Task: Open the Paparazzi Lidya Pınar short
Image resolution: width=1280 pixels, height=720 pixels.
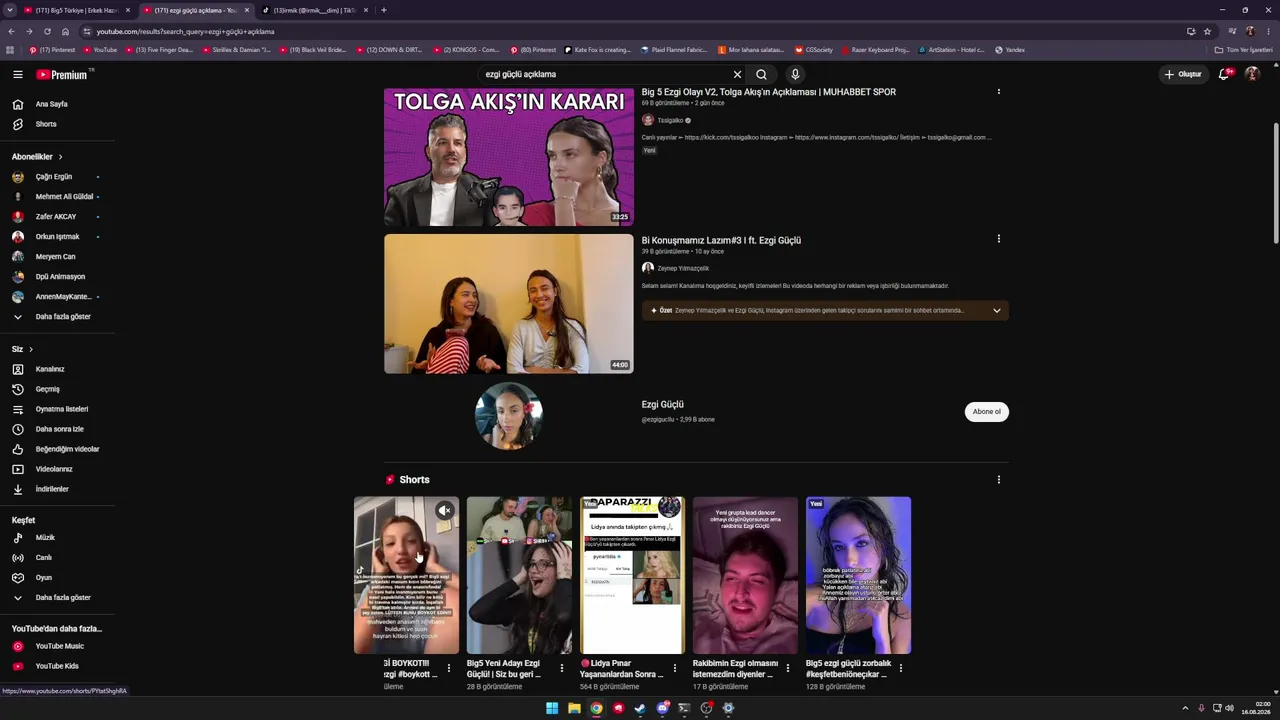Action: [x=633, y=576]
